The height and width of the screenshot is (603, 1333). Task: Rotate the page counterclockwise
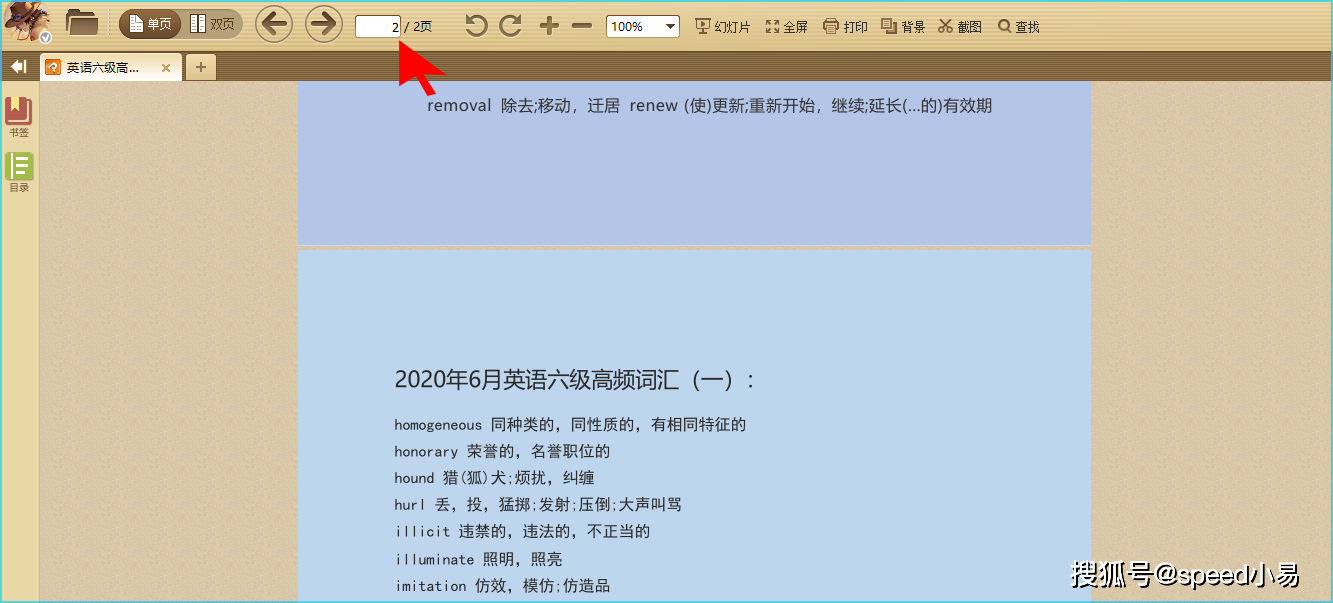point(475,25)
